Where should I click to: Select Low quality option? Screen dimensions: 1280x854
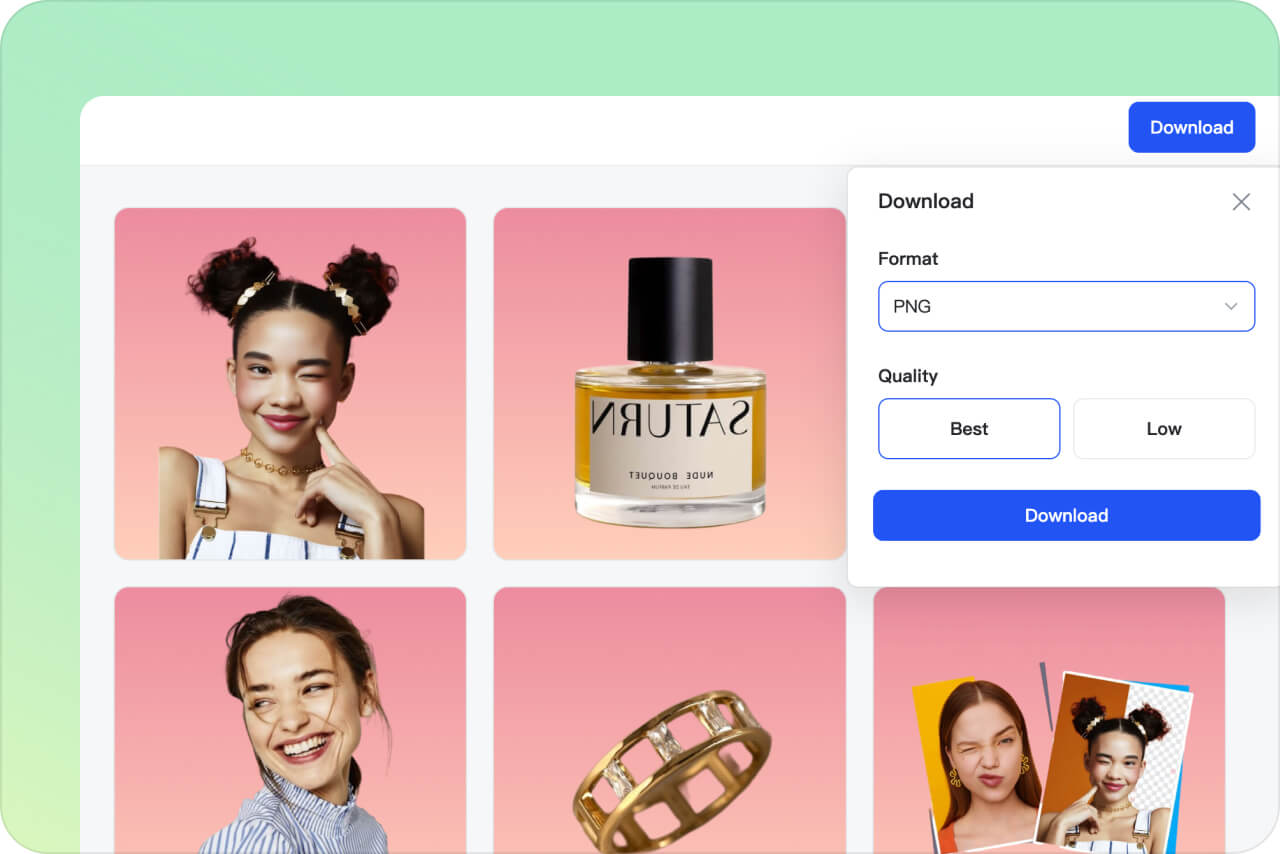pyautogui.click(x=1164, y=429)
